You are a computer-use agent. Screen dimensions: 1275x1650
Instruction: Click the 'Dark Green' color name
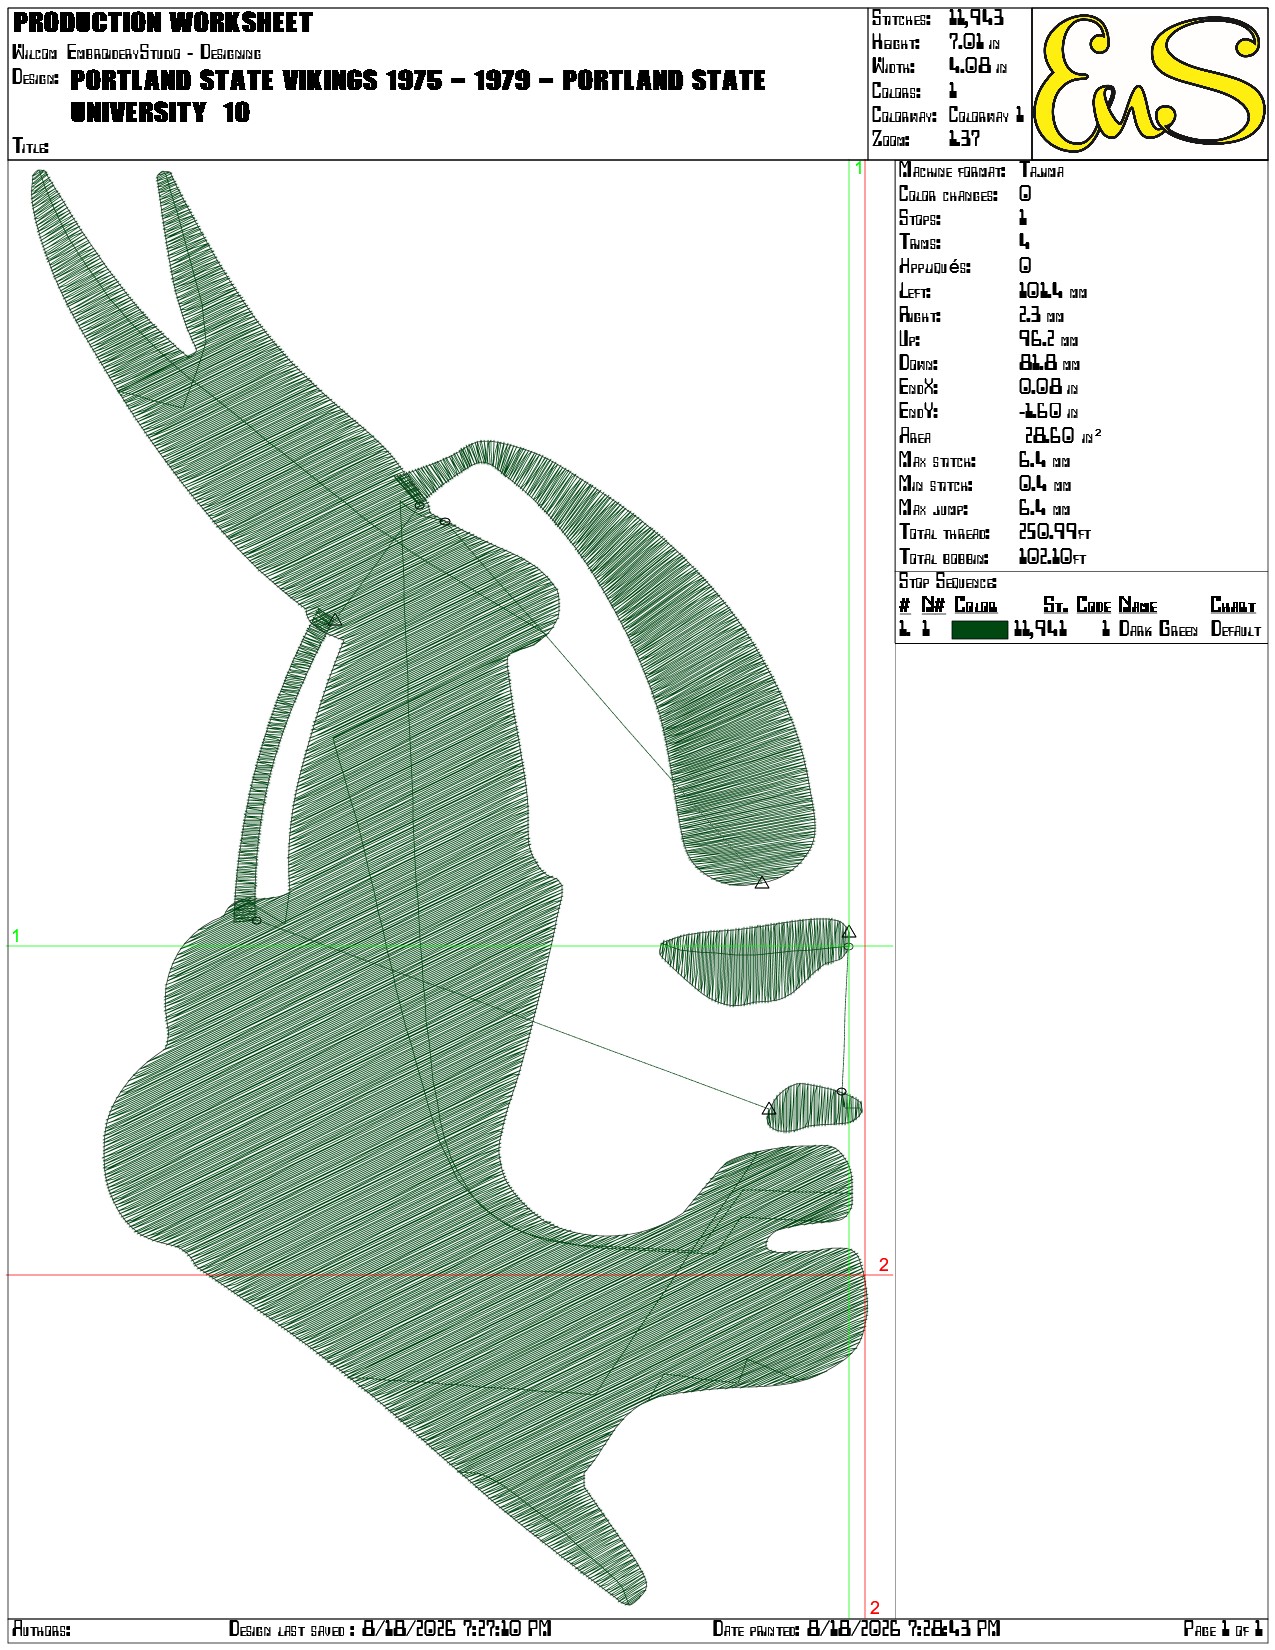pyautogui.click(x=1158, y=629)
